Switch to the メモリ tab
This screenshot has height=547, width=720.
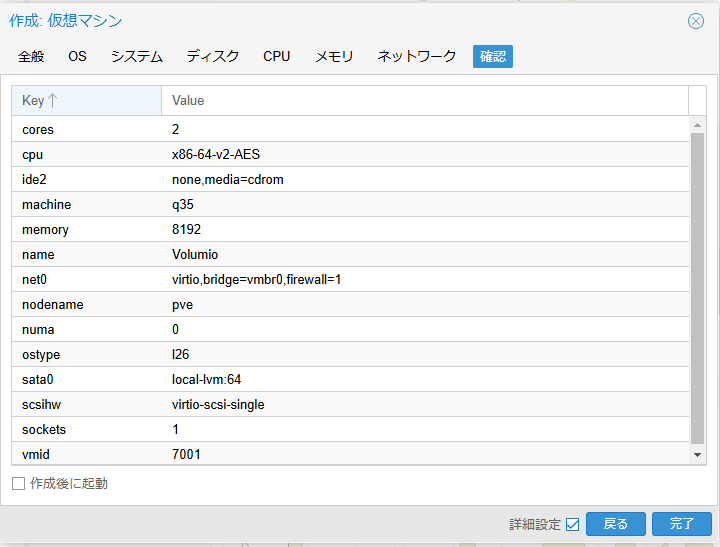[x=334, y=56]
